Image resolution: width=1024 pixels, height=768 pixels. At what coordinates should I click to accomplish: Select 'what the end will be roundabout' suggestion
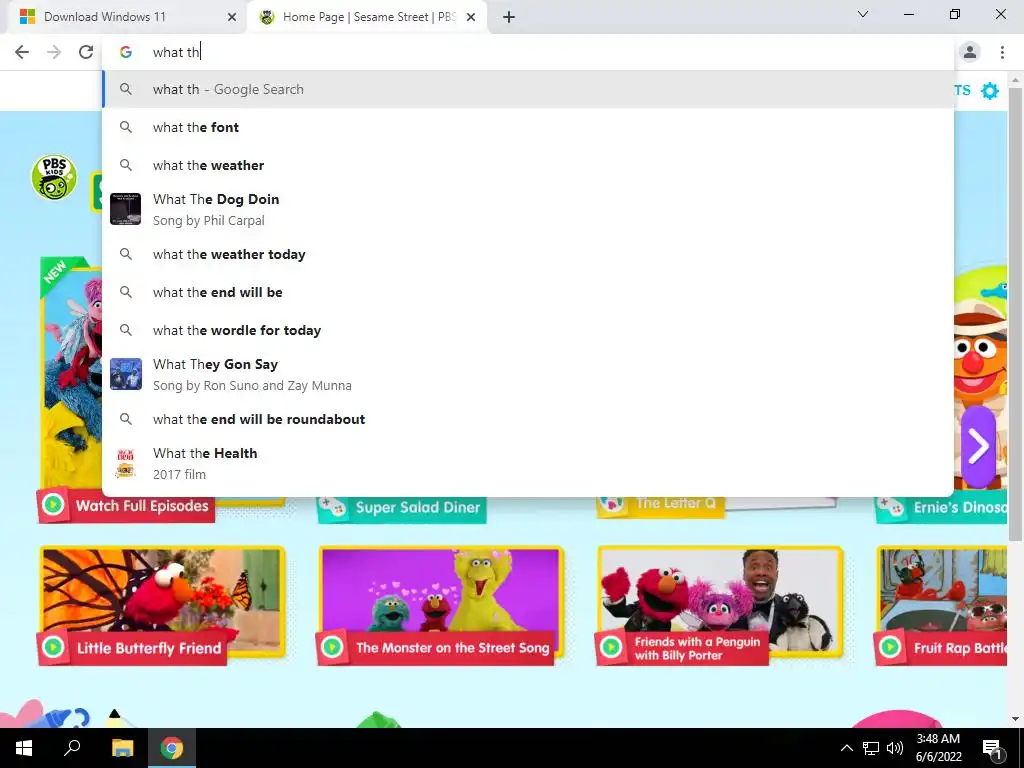(528, 419)
